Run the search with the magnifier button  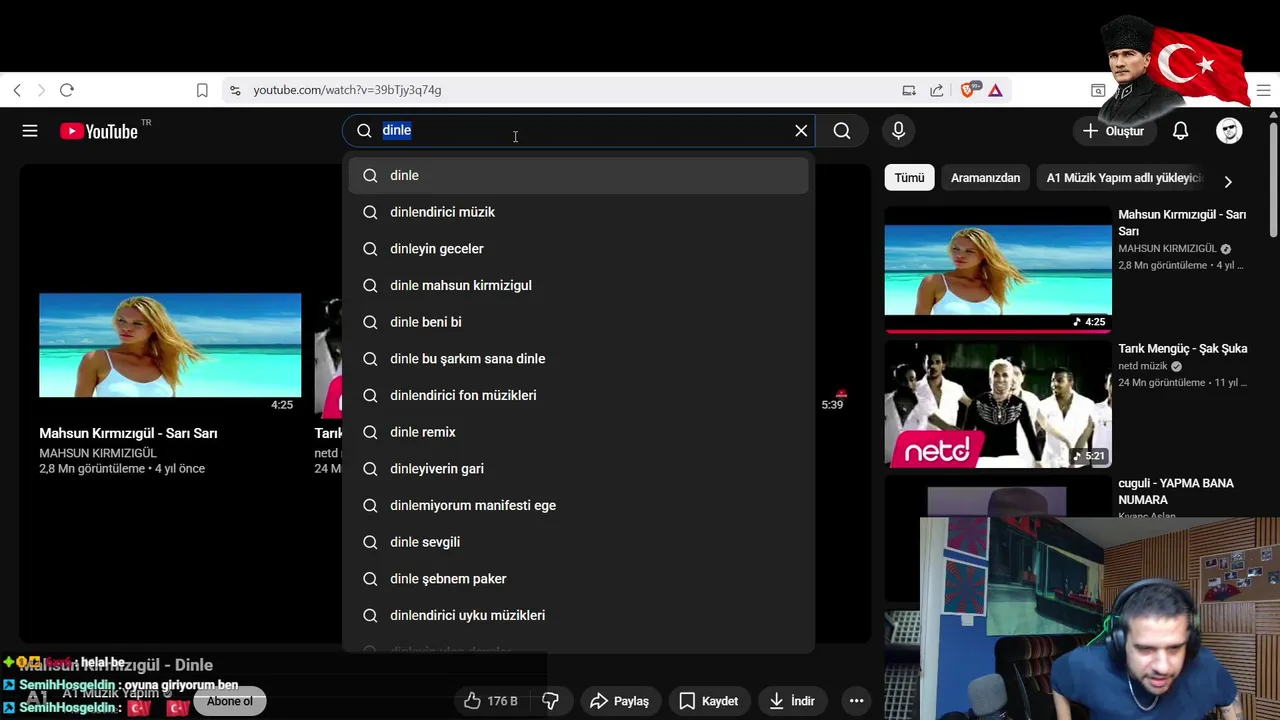(842, 130)
